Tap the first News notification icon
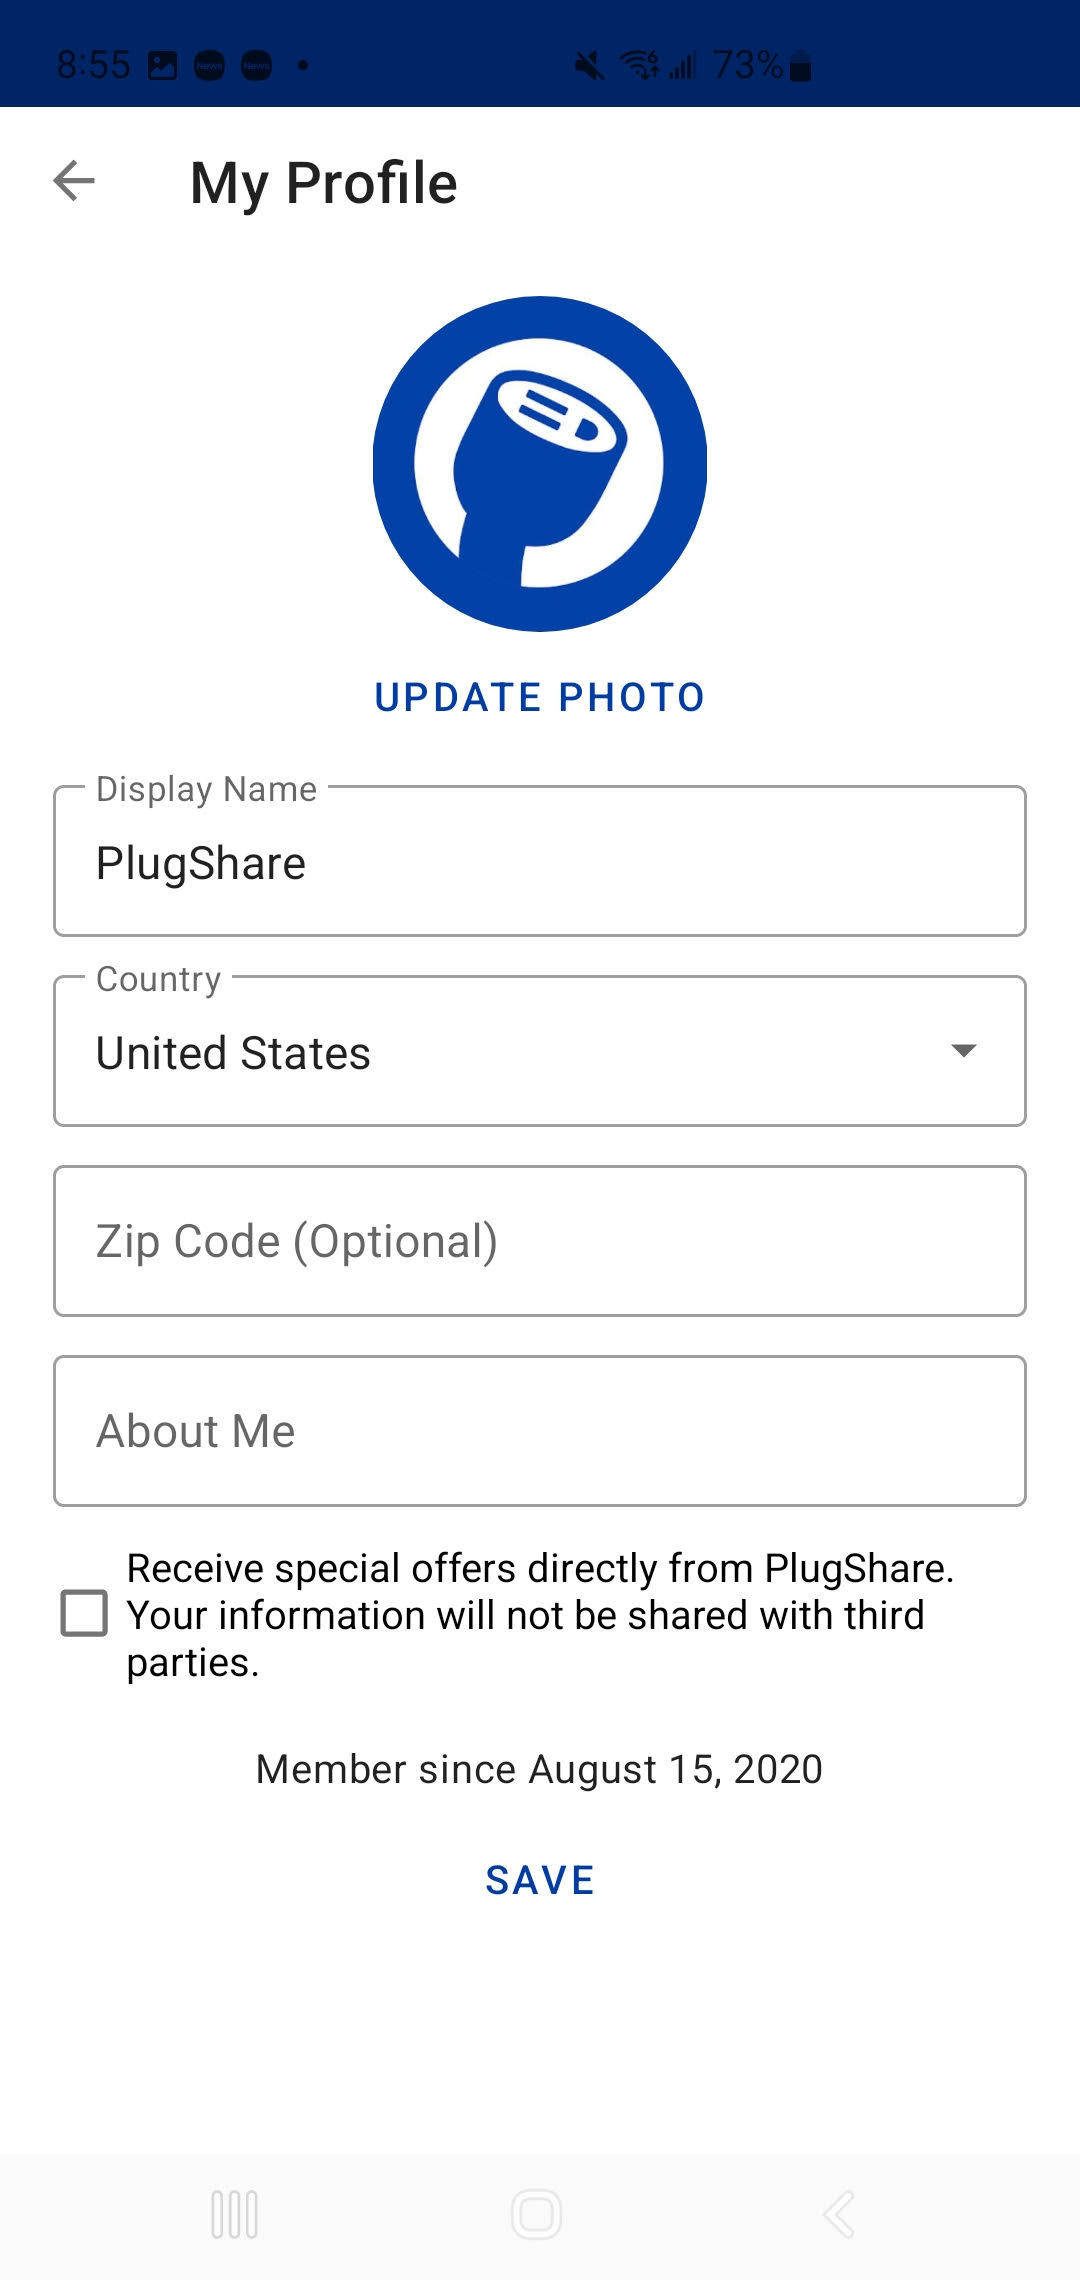This screenshot has height=2280, width=1080. pos(209,66)
